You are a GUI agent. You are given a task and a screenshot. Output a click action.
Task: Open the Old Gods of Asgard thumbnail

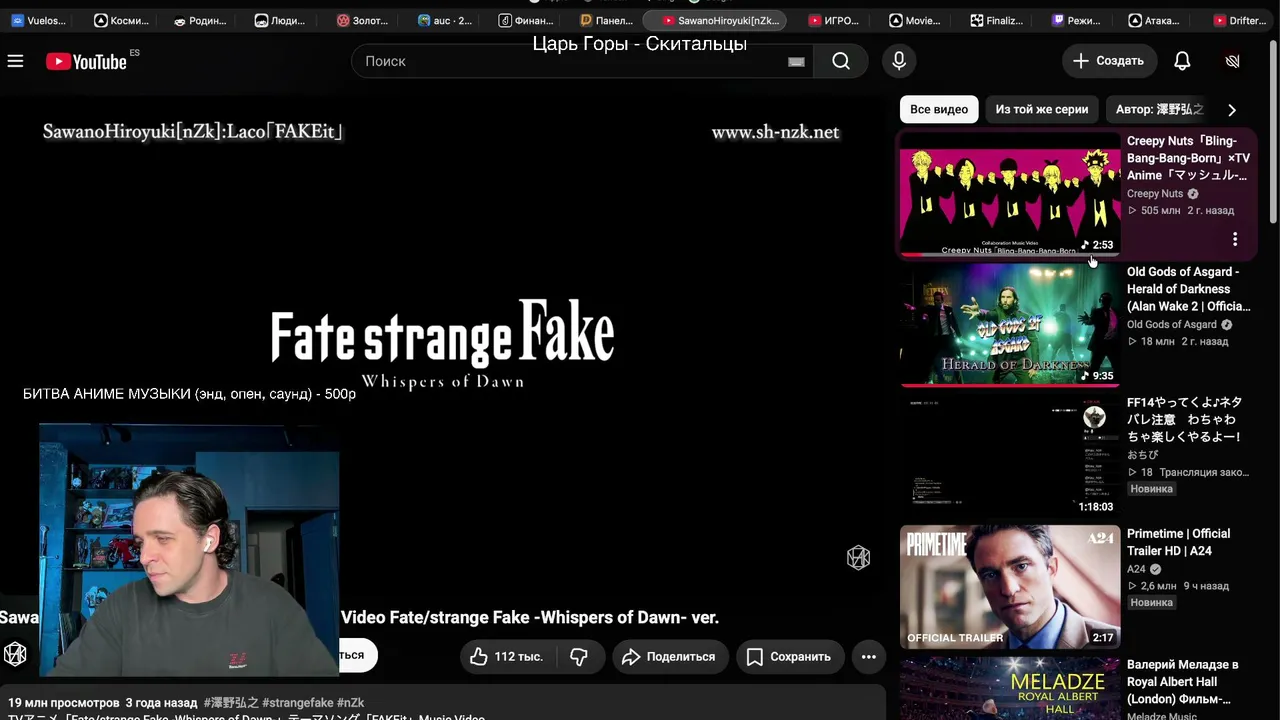1010,325
